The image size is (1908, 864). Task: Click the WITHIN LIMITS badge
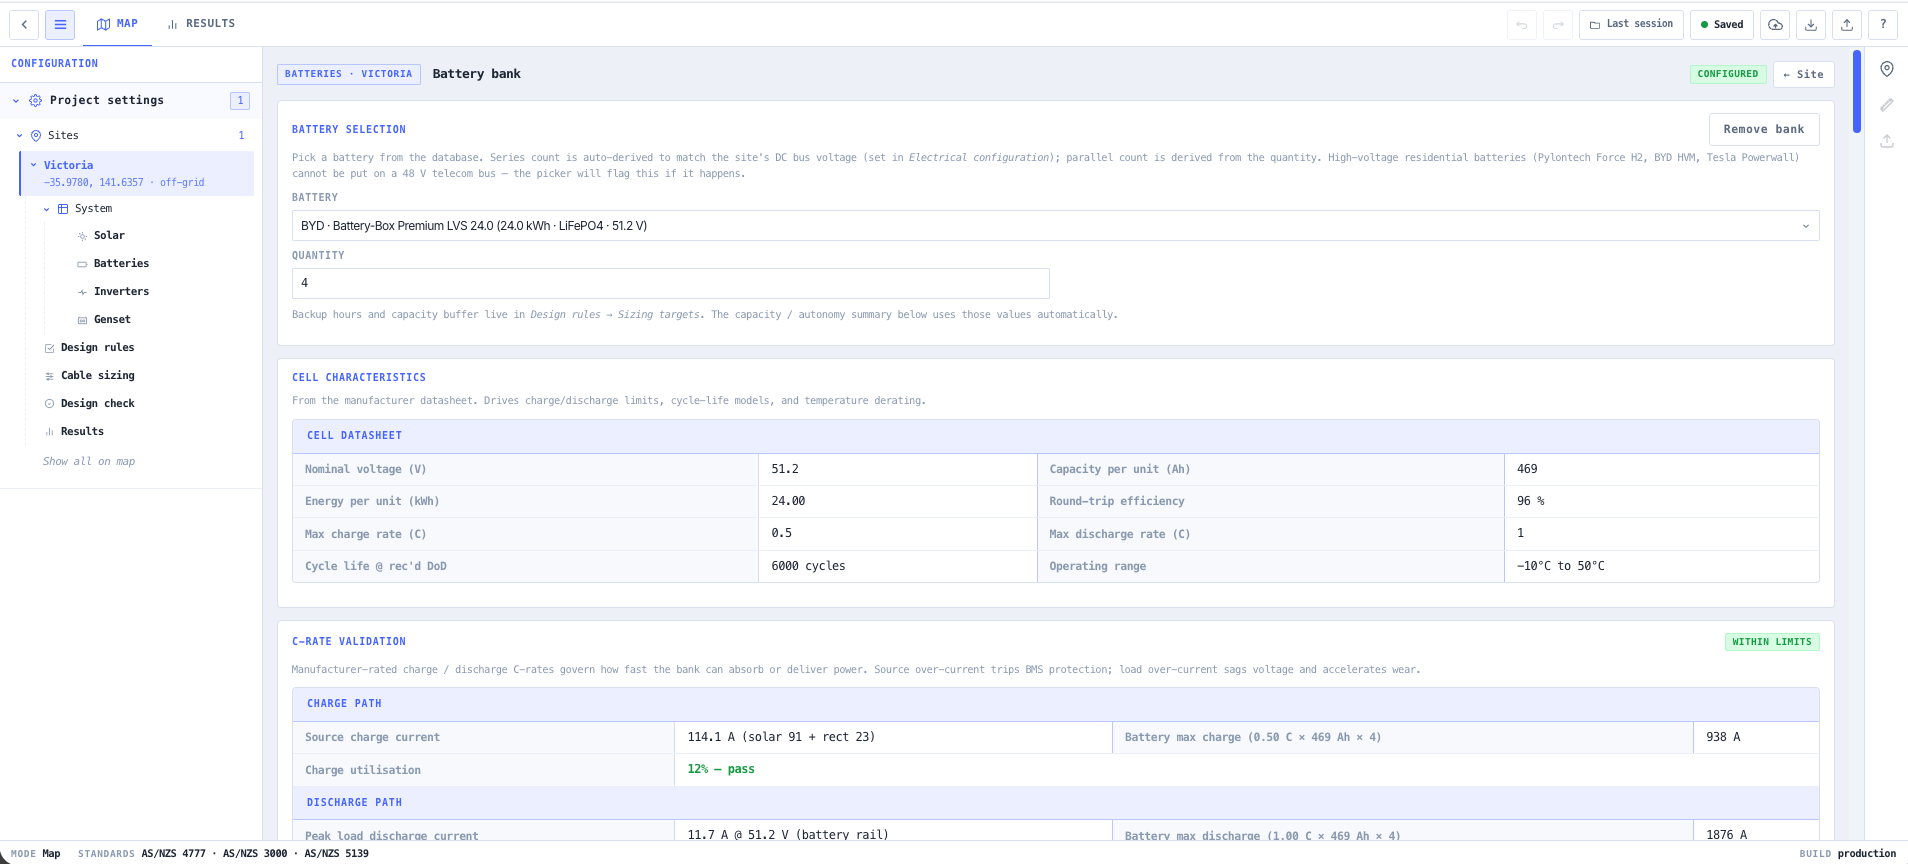(x=1772, y=642)
